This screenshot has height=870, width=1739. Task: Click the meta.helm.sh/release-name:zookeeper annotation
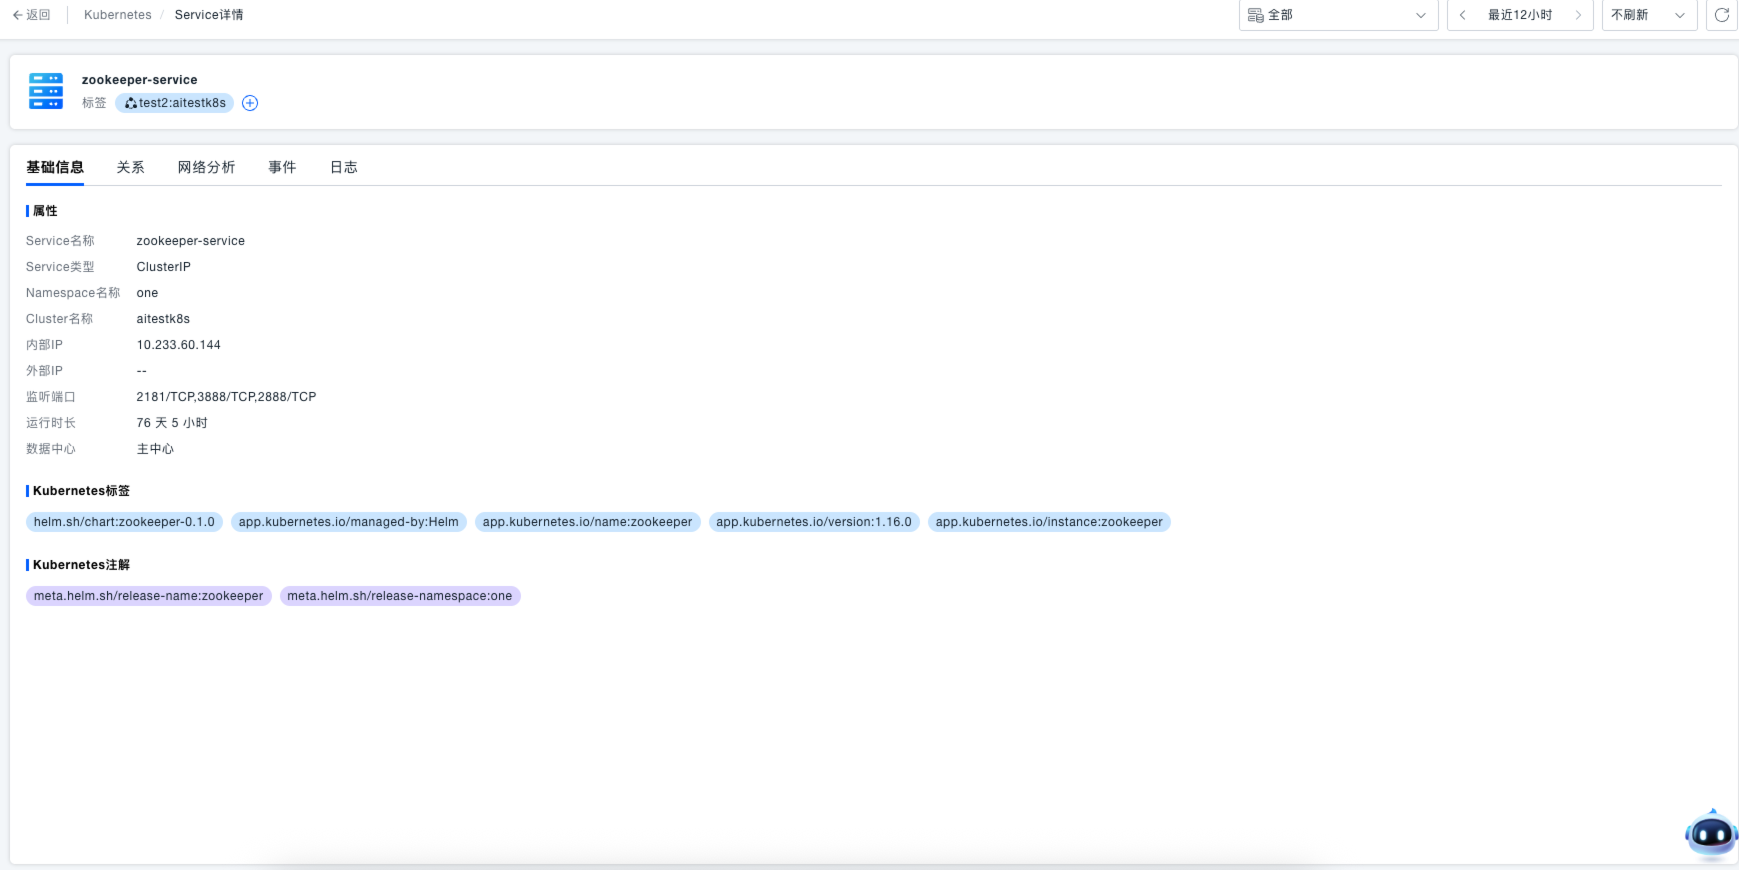pyautogui.click(x=148, y=596)
